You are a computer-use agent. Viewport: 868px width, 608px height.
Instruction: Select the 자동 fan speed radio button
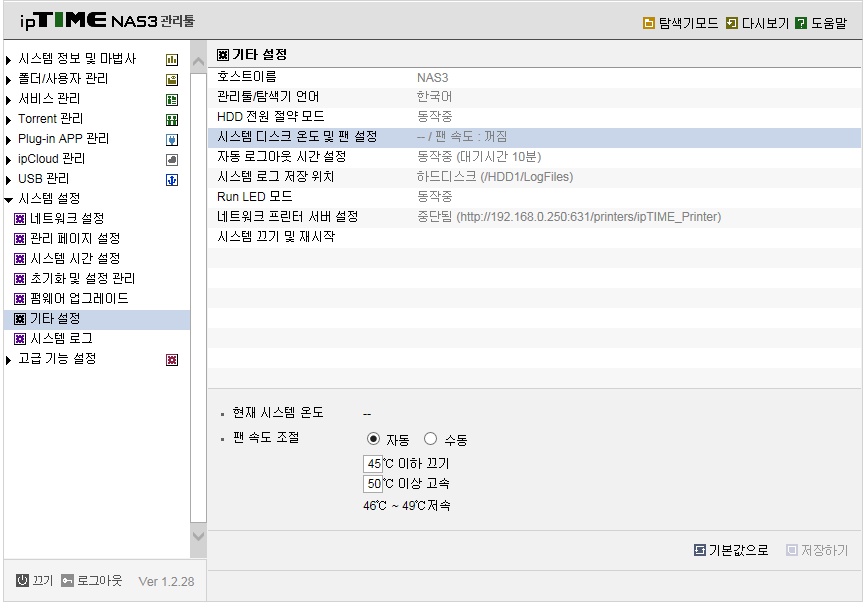pos(373,439)
